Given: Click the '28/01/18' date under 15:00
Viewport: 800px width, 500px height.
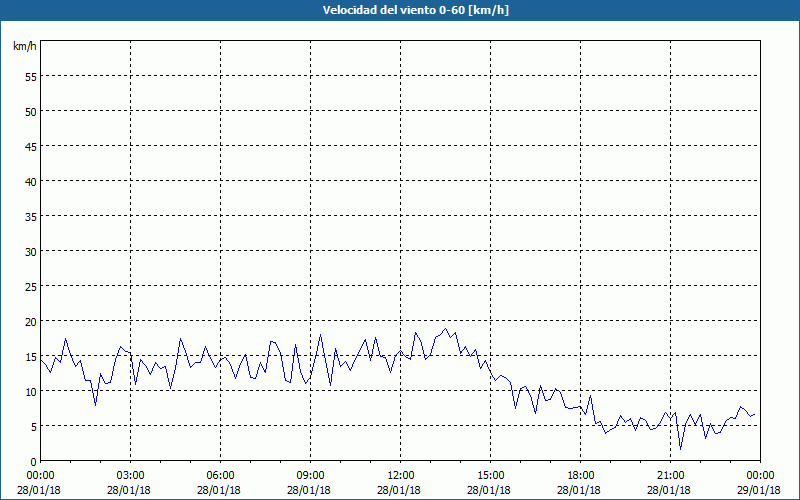Looking at the screenshot, I should coord(489,490).
